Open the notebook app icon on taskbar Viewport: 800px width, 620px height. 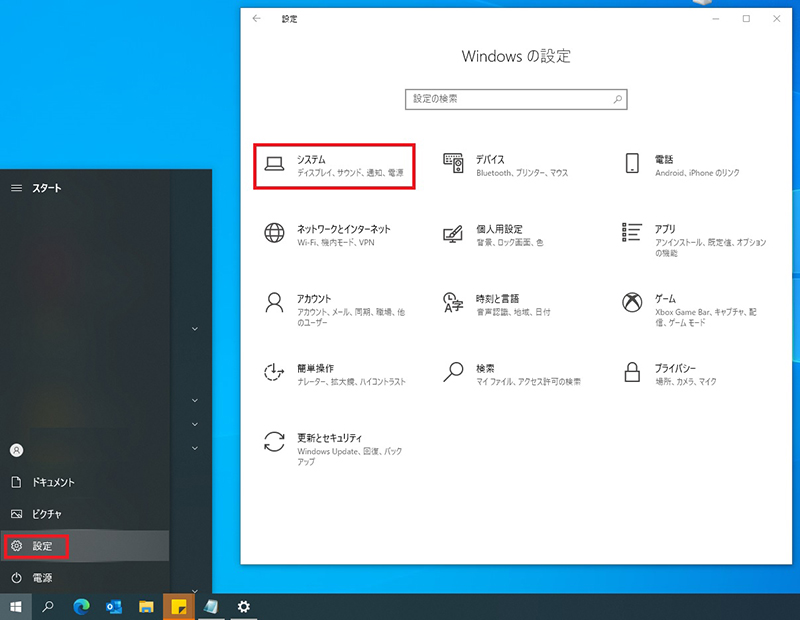point(211,607)
